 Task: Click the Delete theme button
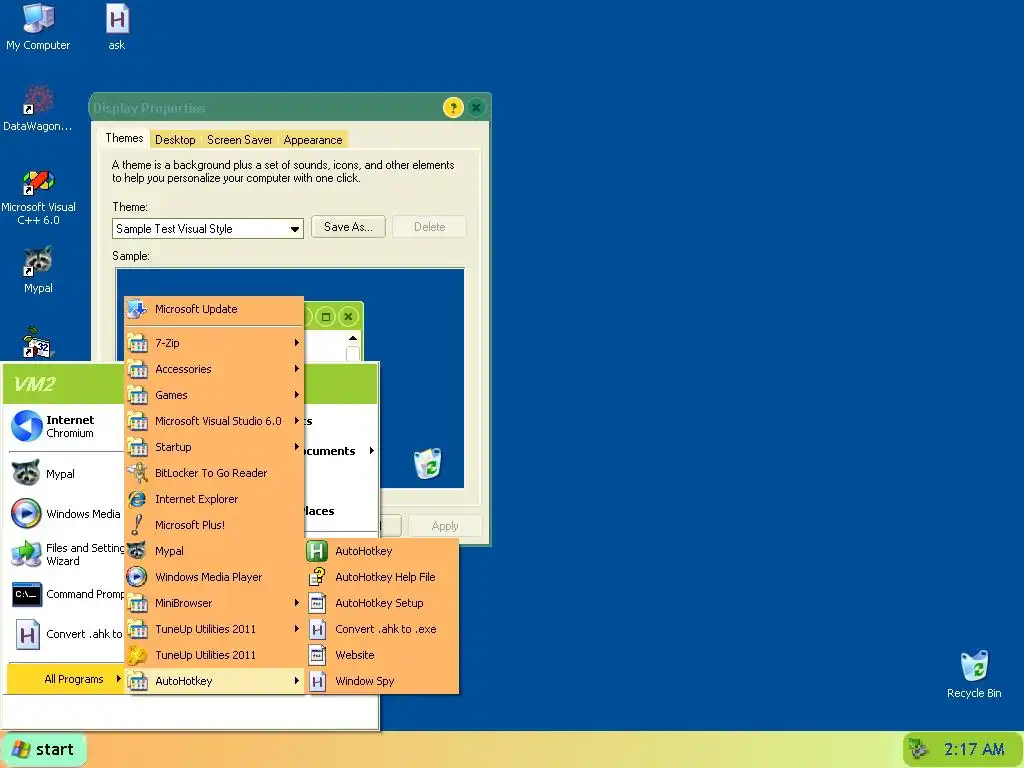click(x=429, y=227)
